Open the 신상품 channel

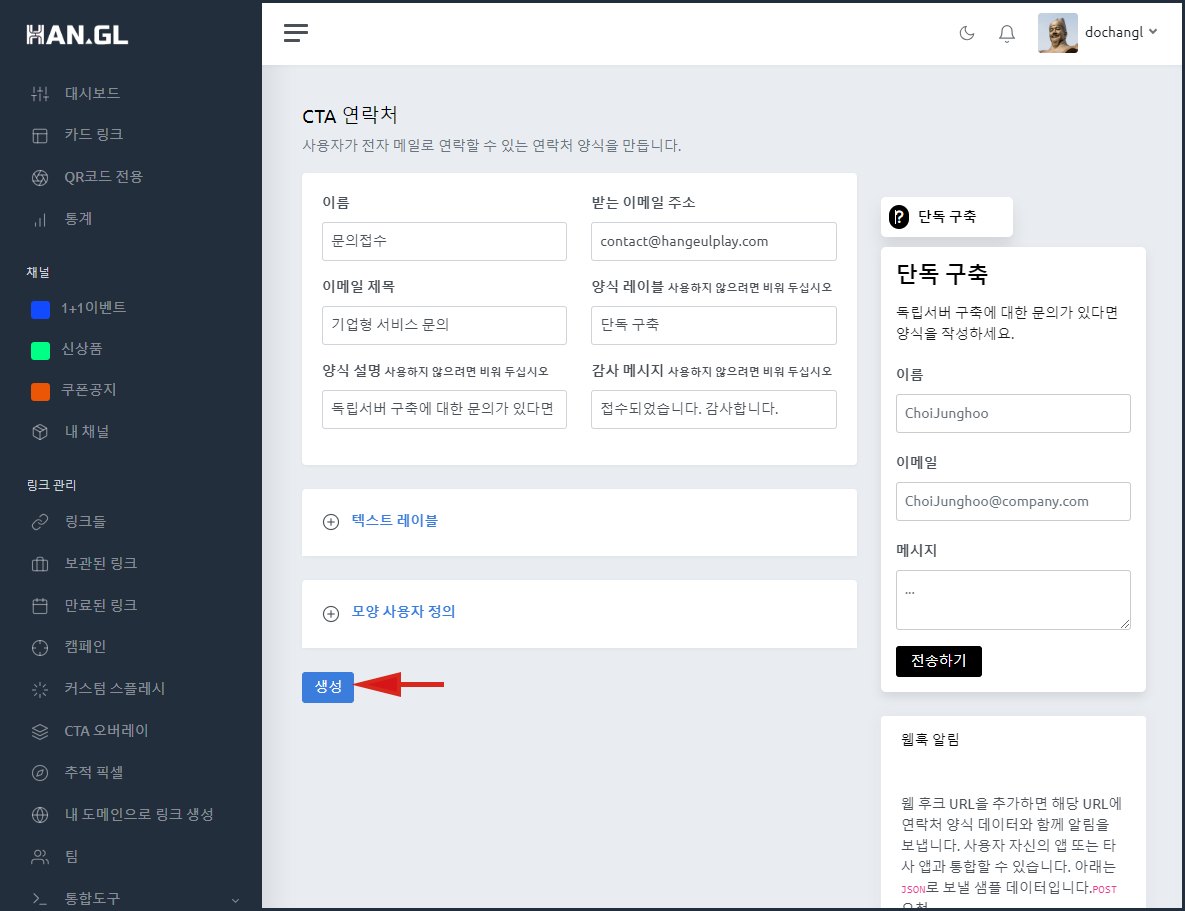click(82, 349)
